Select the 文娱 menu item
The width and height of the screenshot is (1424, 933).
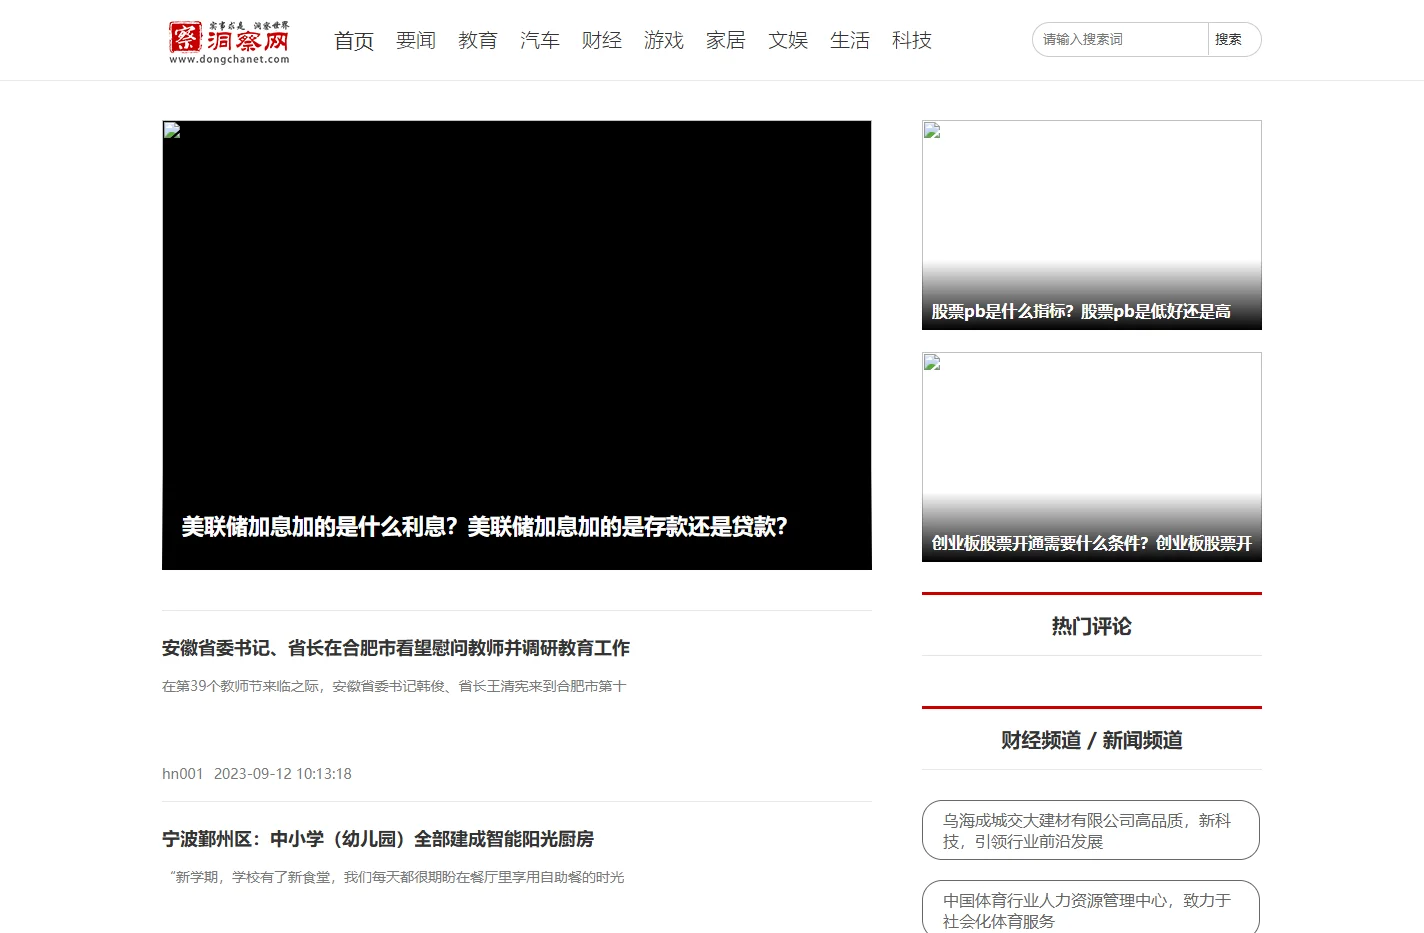[788, 41]
